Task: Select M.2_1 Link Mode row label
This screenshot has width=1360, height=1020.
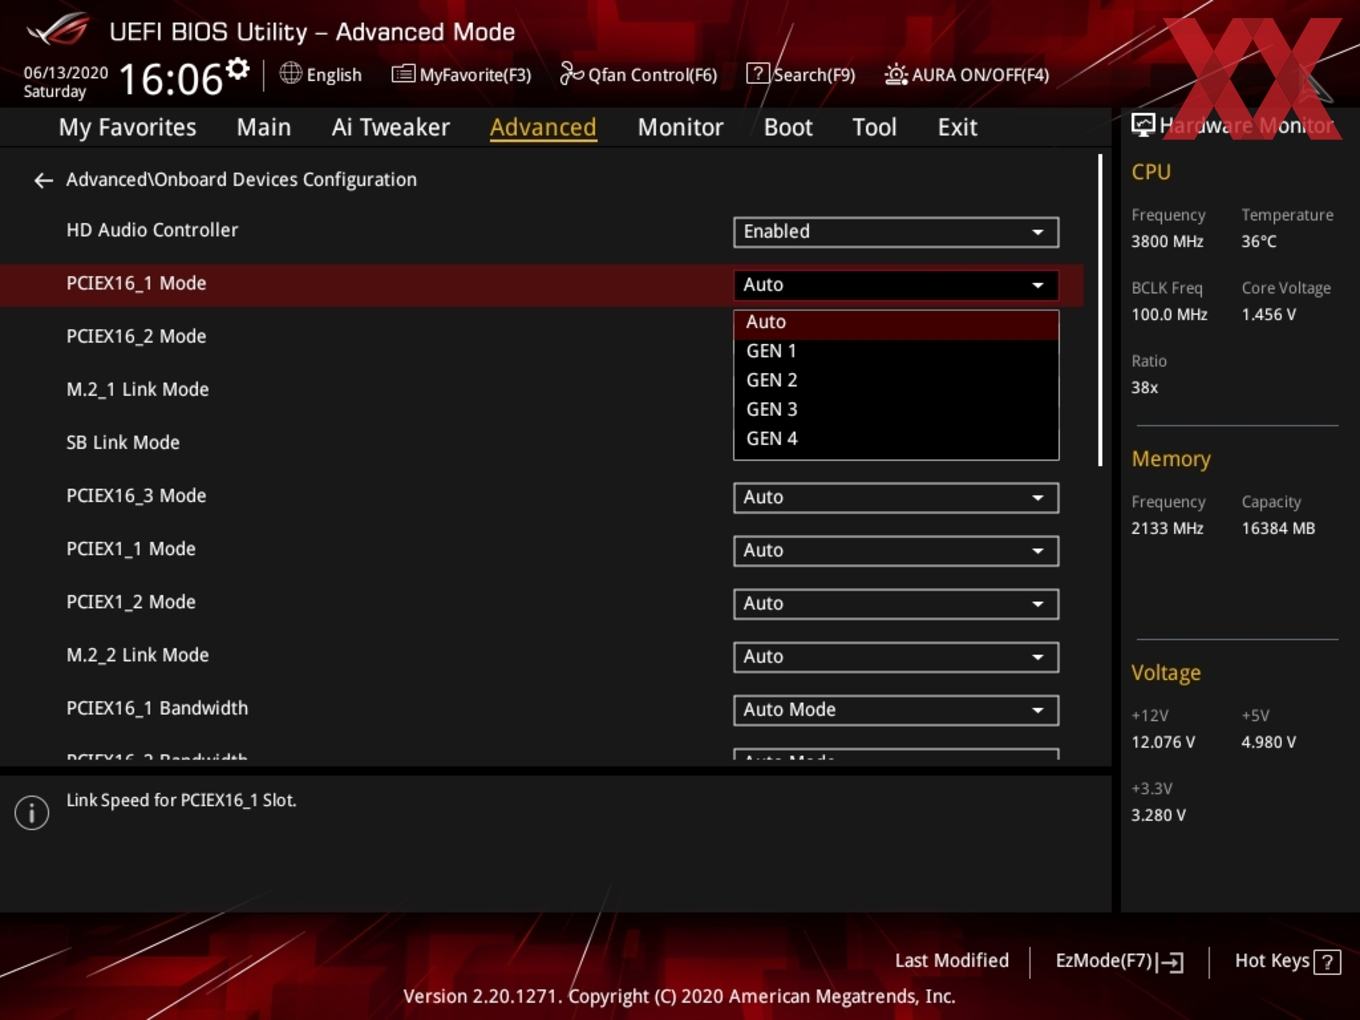Action: point(137,390)
